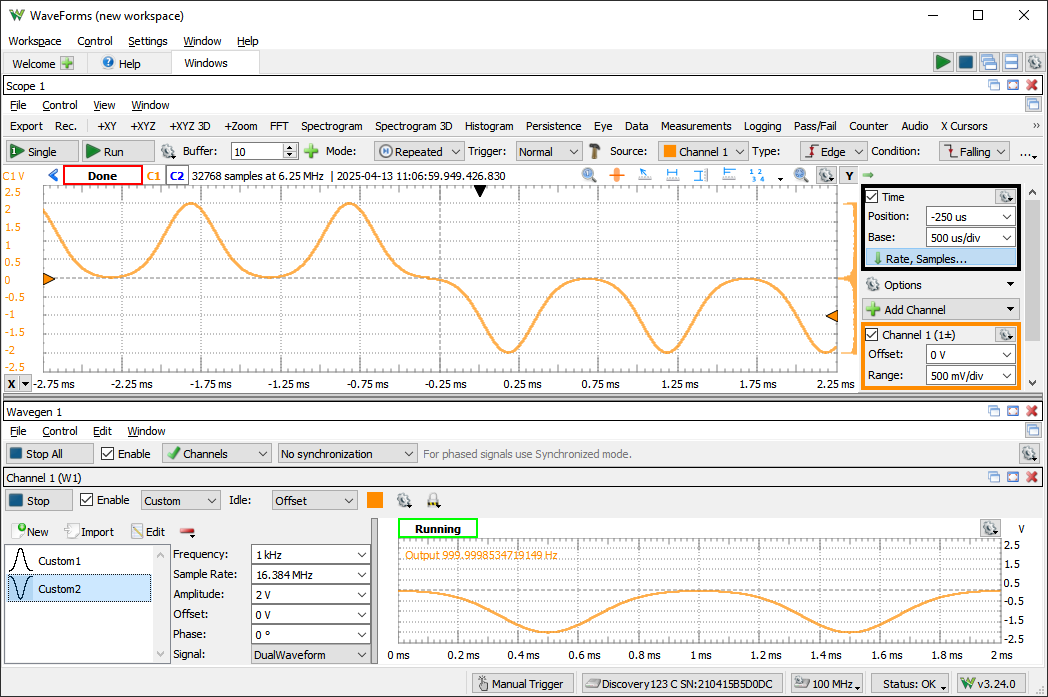The width and height of the screenshot is (1048, 697).
Task: Click the blue stop-all square icon in the top-right toolbar
Action: click(966, 63)
